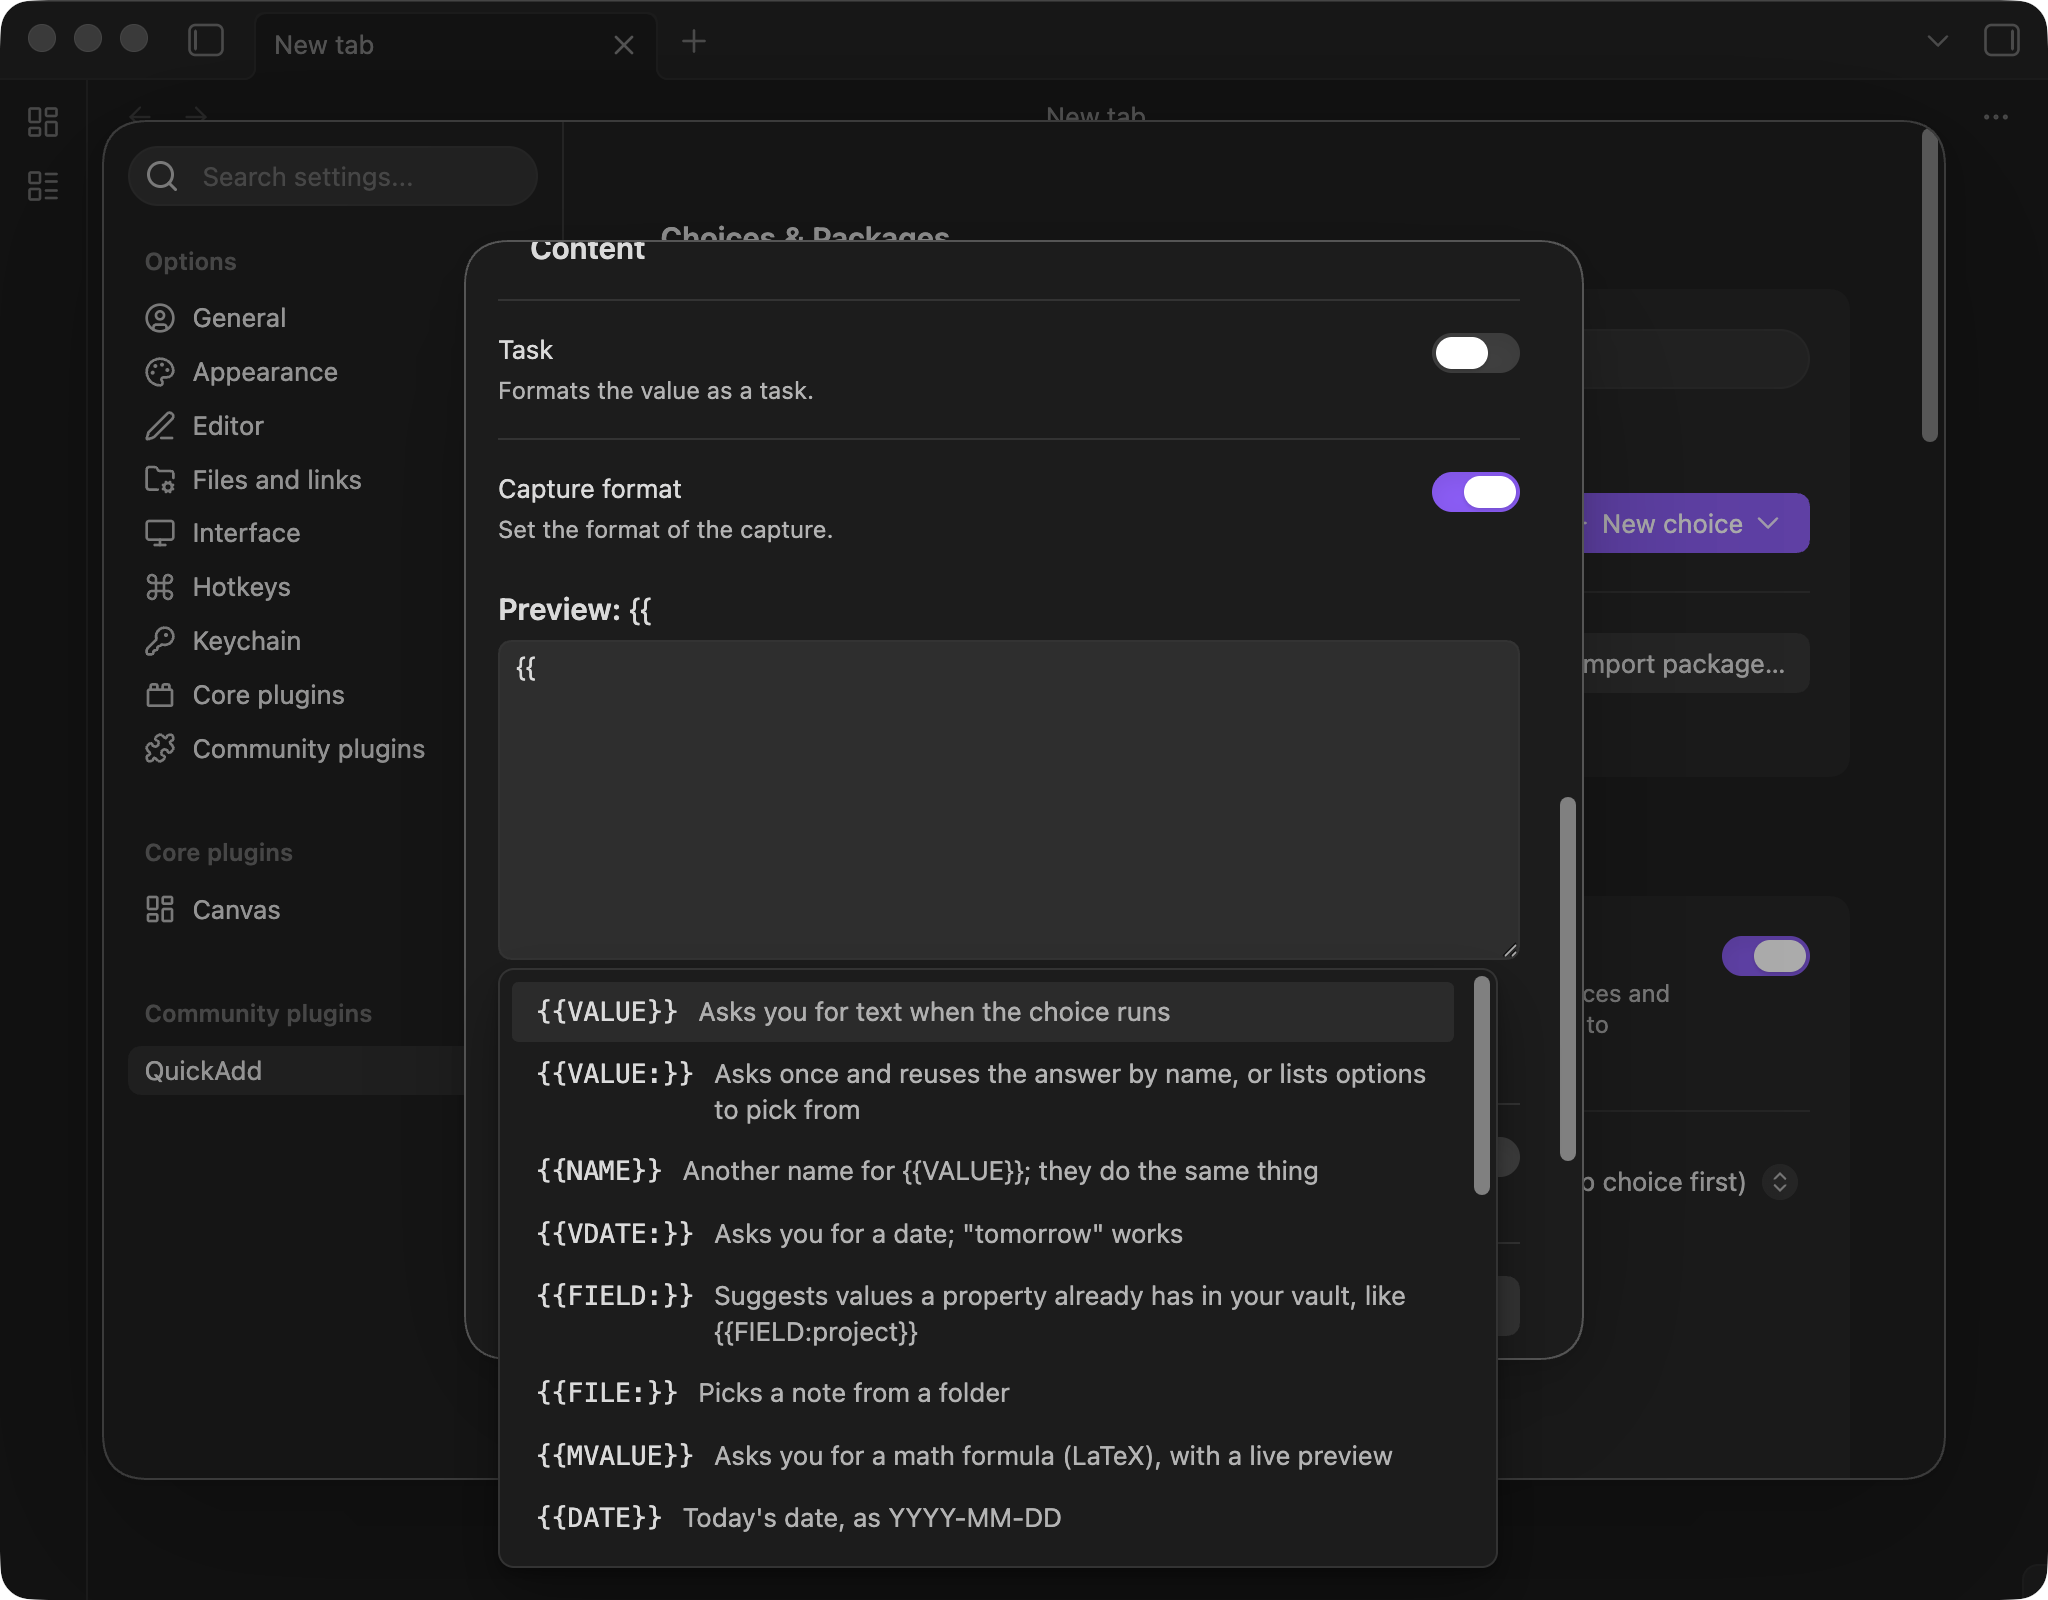The image size is (2048, 1600).
Task: Open the three-dot more options menu
Action: click(x=1995, y=117)
